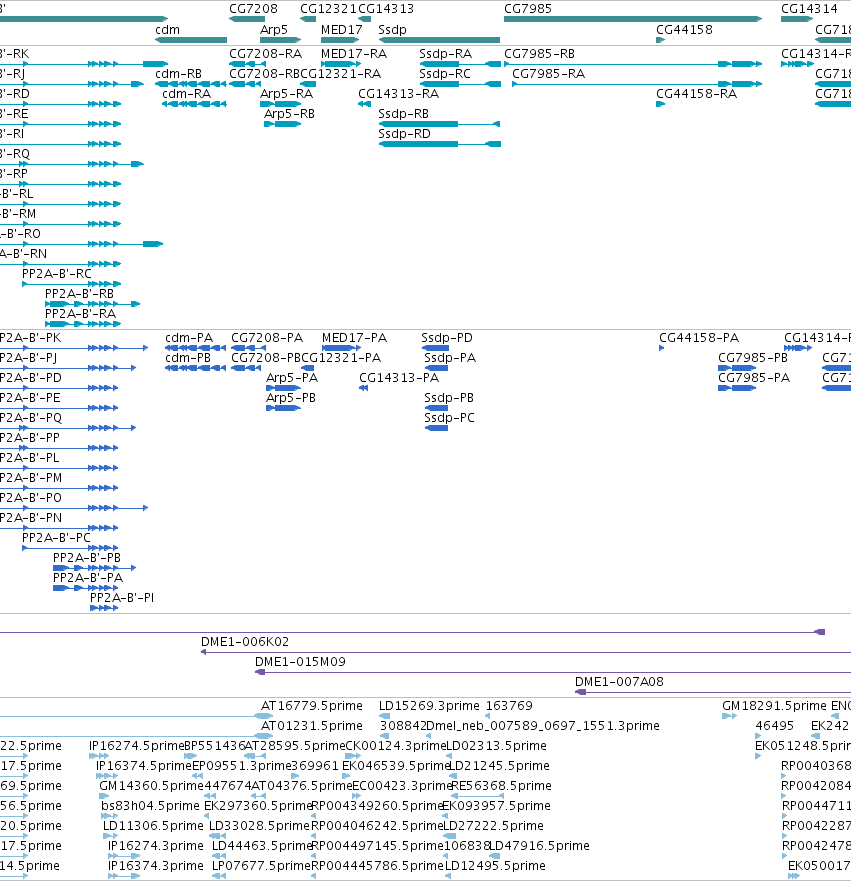Click the PP2A-B'-RB transcript label
The width and height of the screenshot is (851, 881).
pyautogui.click(x=79, y=294)
